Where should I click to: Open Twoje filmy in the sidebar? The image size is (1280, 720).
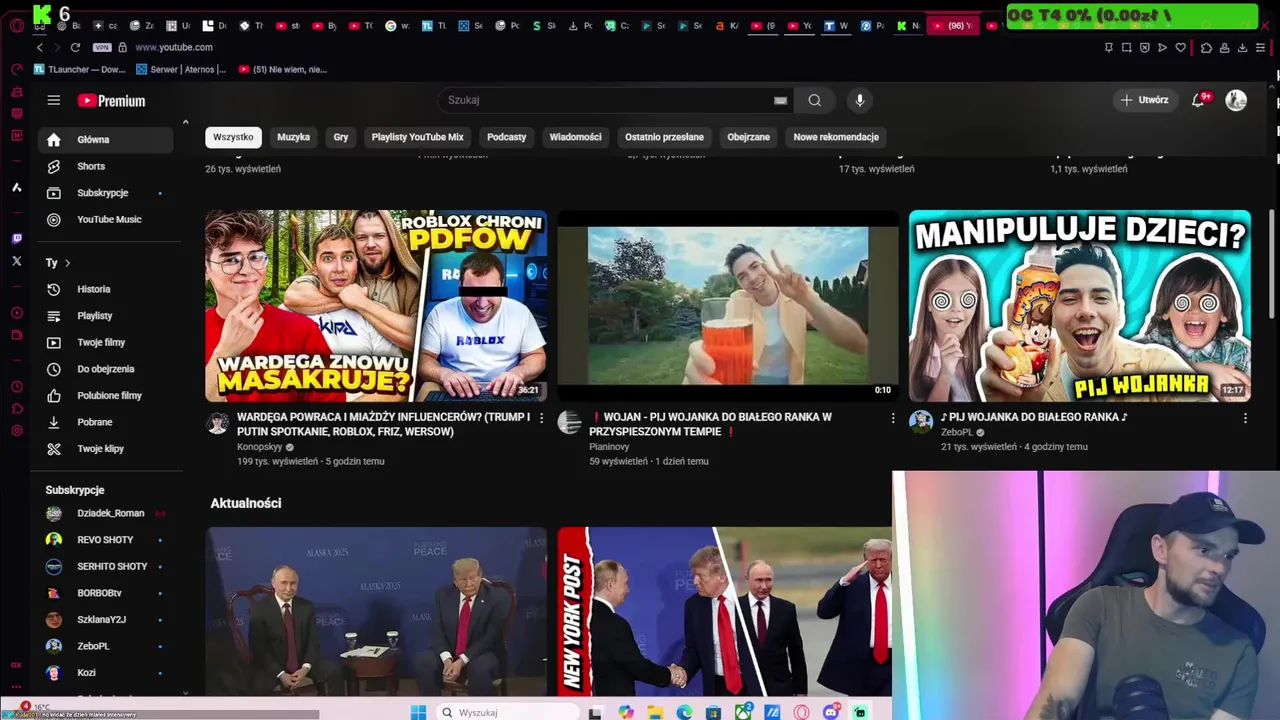(x=105, y=342)
